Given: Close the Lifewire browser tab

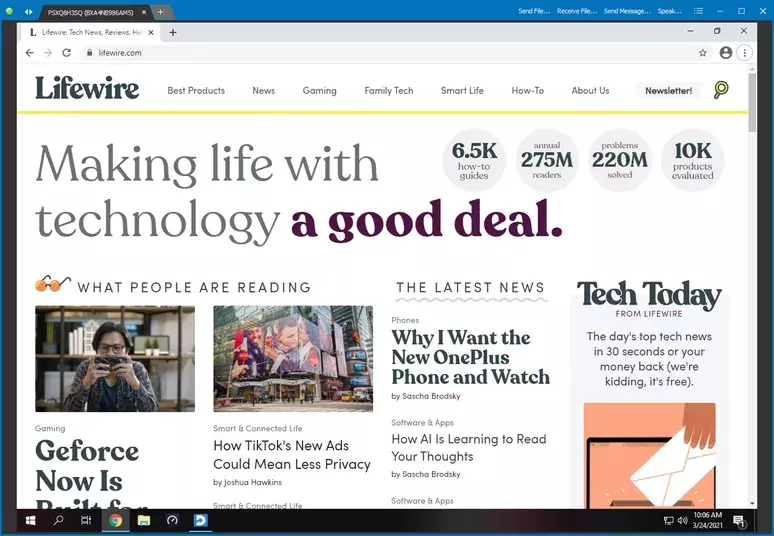Looking at the screenshot, I should [x=151, y=33].
